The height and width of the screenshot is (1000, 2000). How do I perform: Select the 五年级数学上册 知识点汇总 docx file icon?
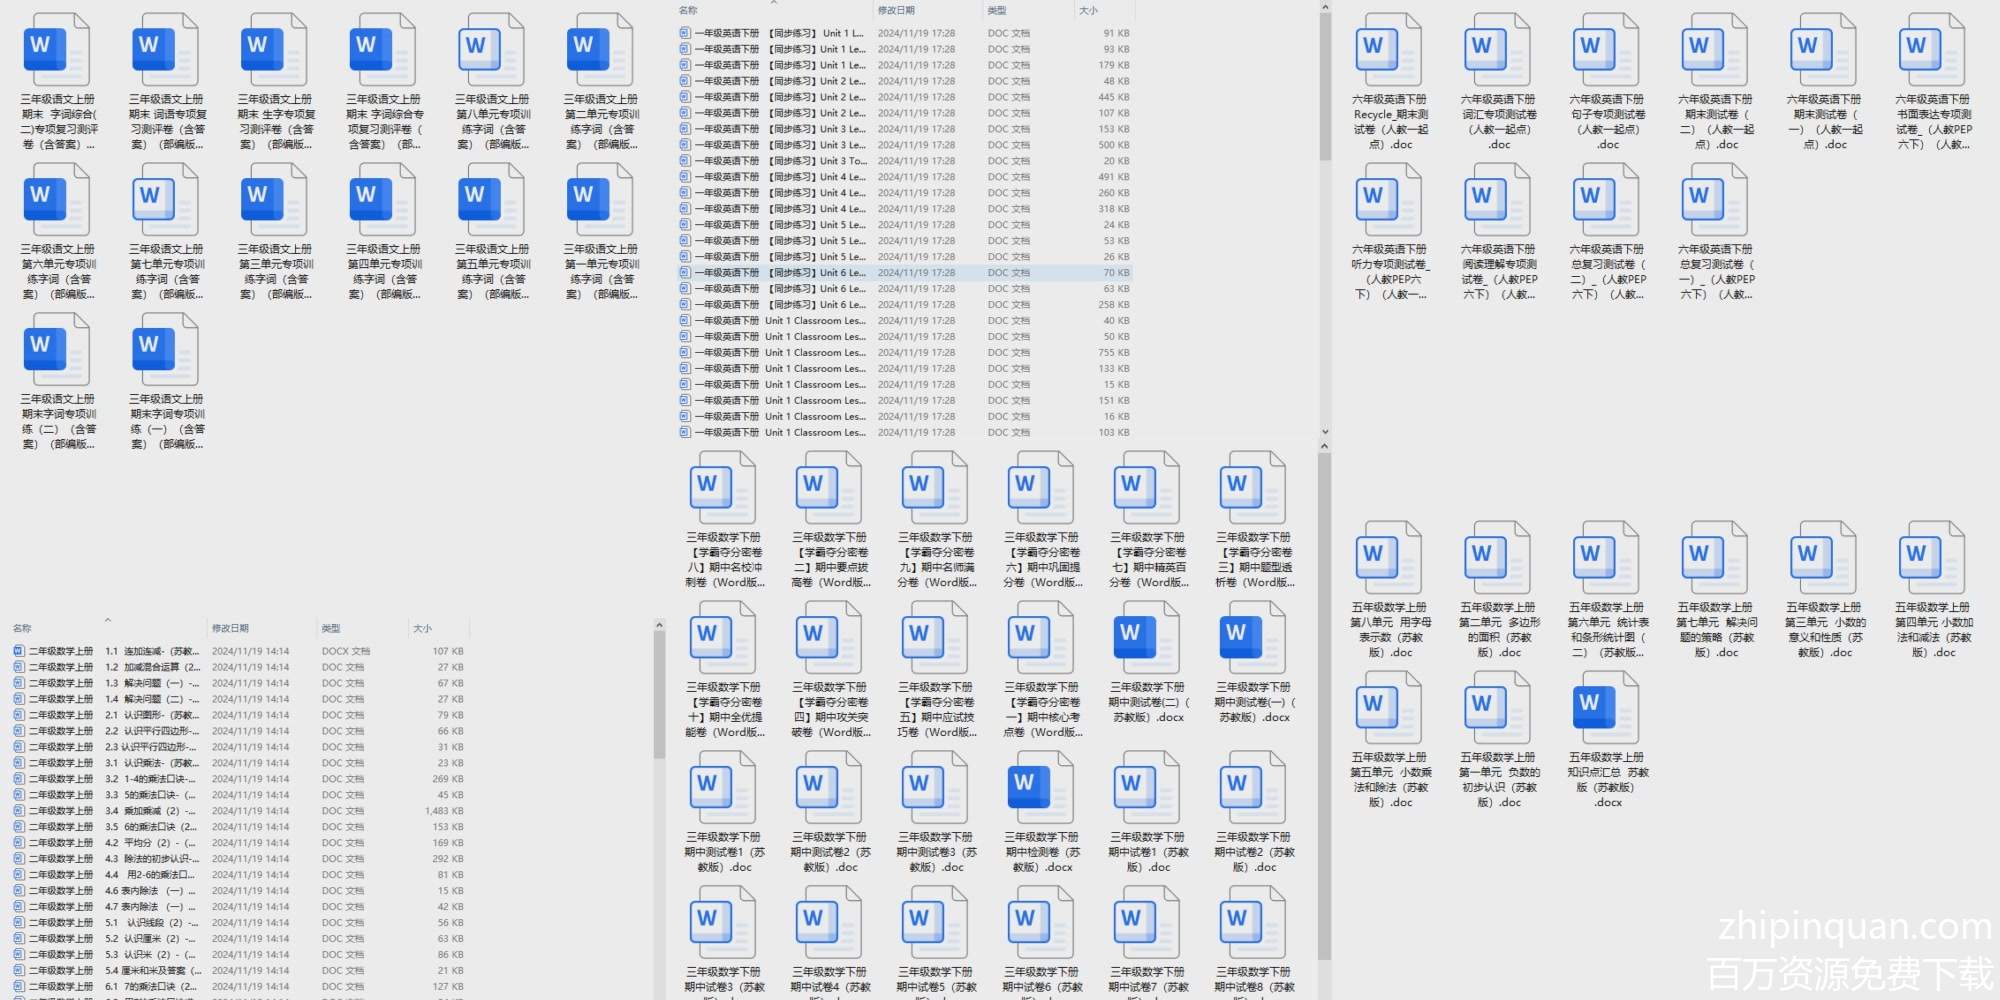point(1605,709)
